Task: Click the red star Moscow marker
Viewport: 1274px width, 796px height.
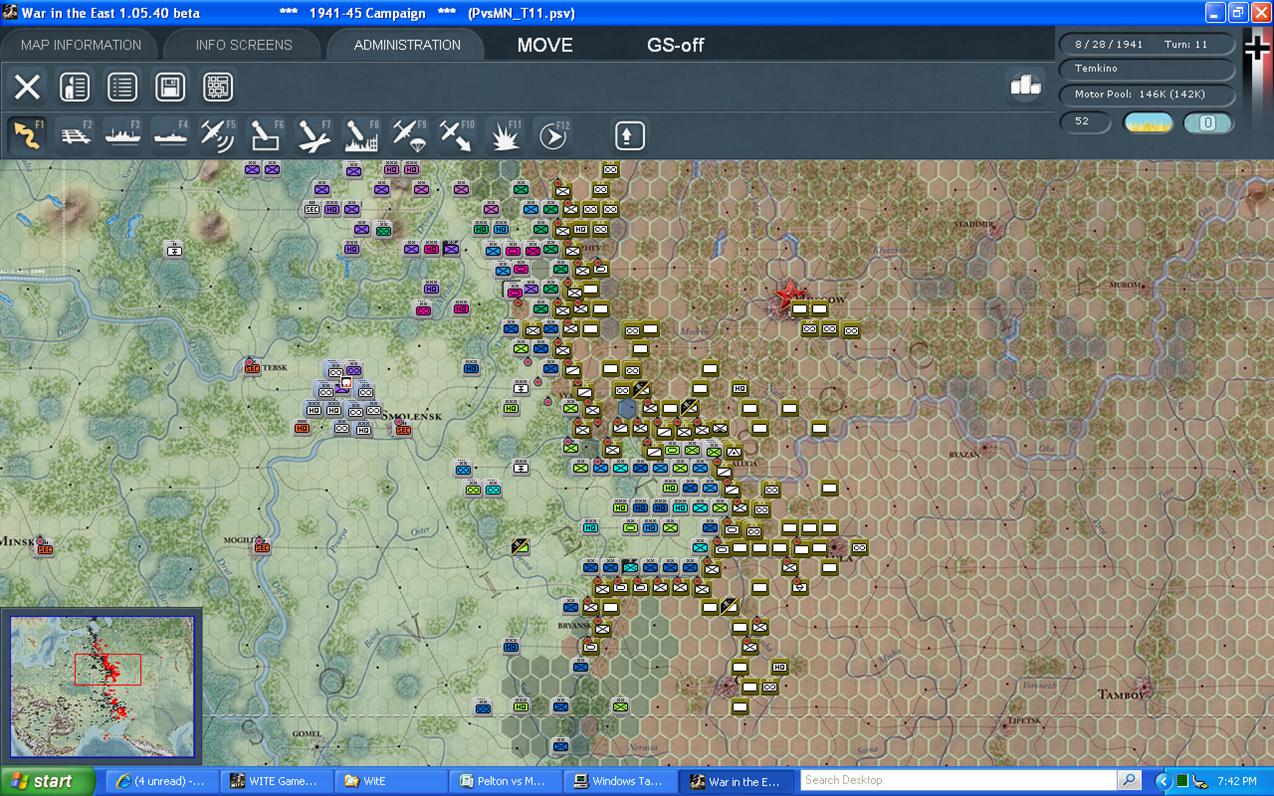Action: point(789,294)
